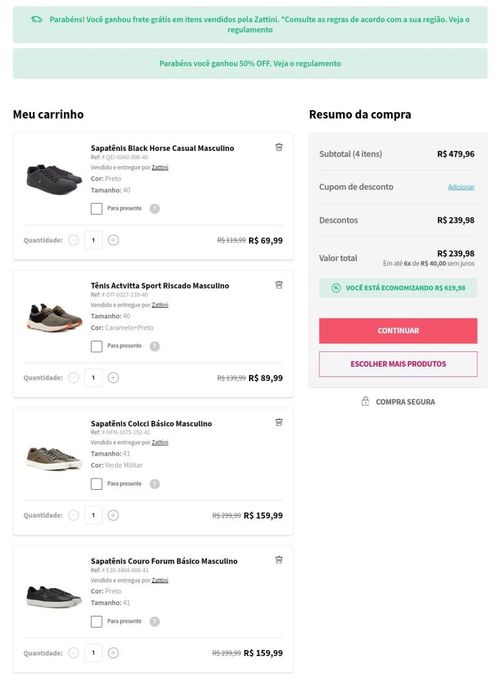Remove Sapatênis Couro Forum using trash icon

(279, 560)
